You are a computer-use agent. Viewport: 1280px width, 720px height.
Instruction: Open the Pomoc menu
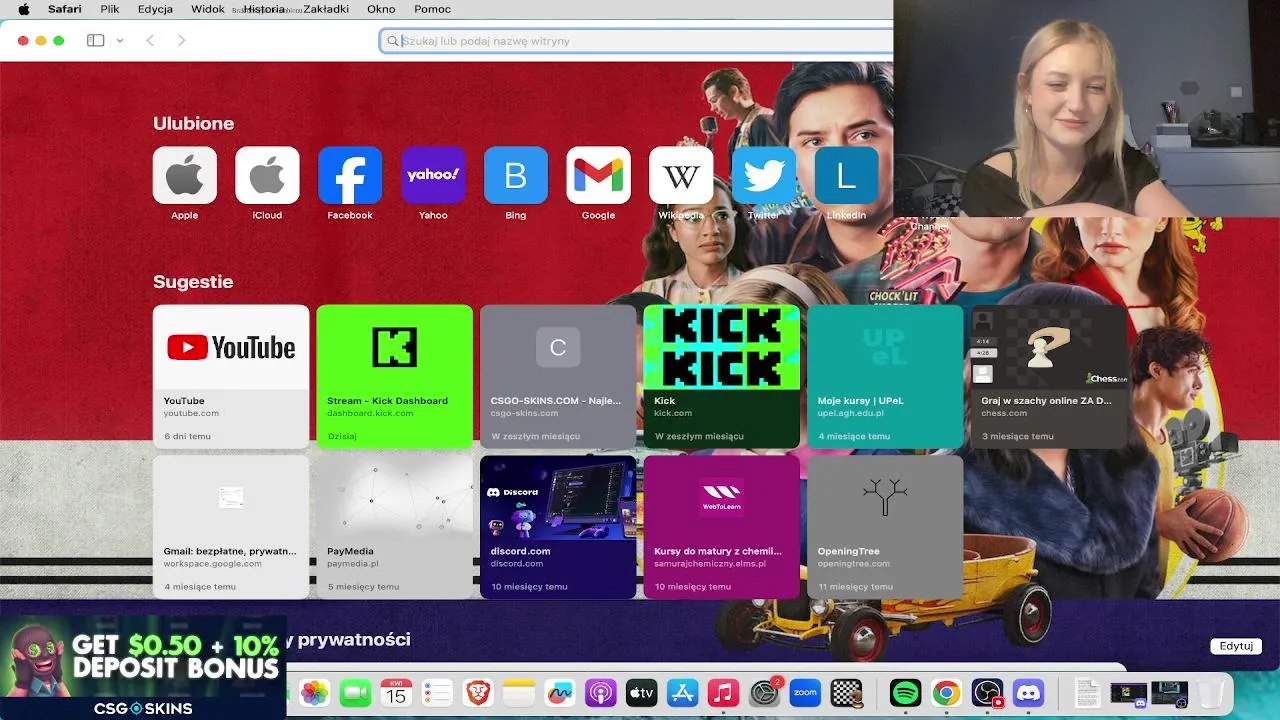433,9
